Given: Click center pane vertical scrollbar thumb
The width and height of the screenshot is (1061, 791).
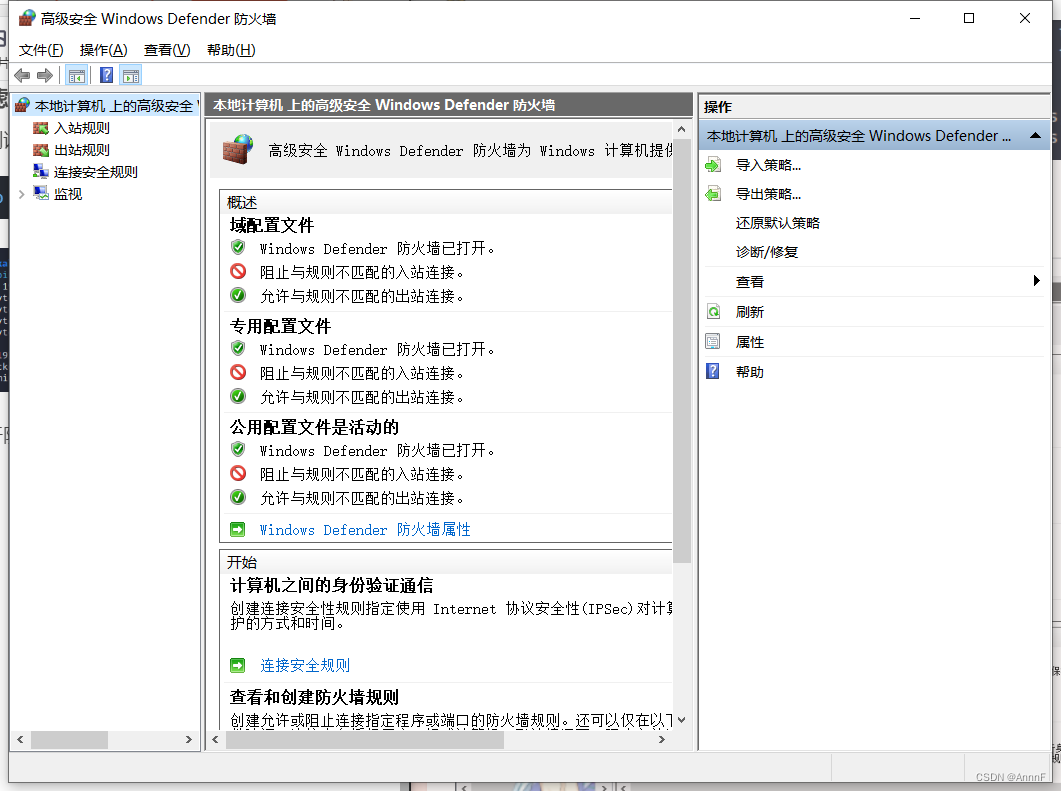Looking at the screenshot, I should (x=681, y=350).
